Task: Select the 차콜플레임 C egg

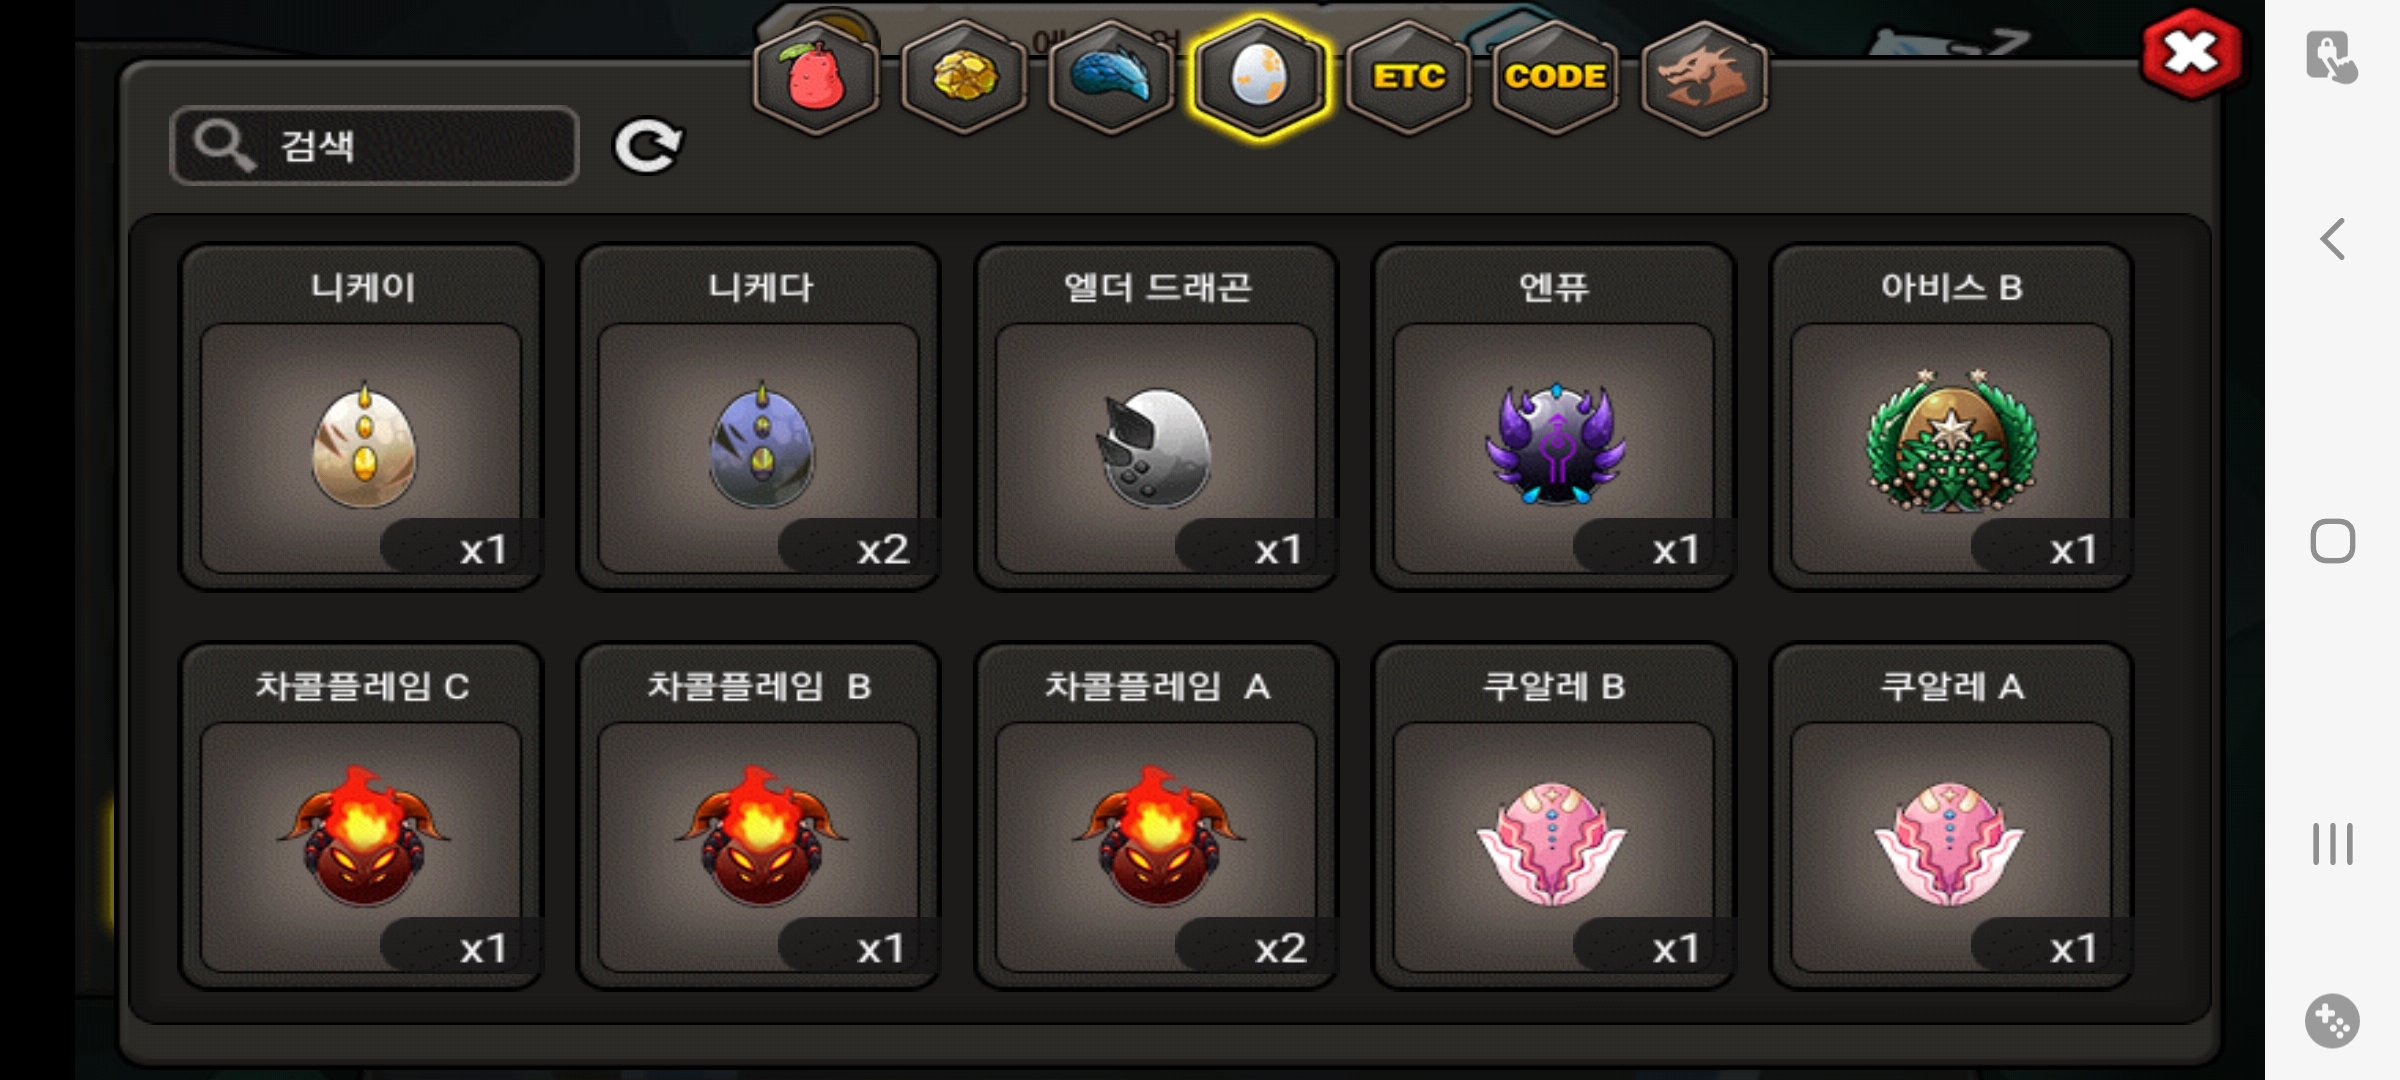Action: click(361, 816)
